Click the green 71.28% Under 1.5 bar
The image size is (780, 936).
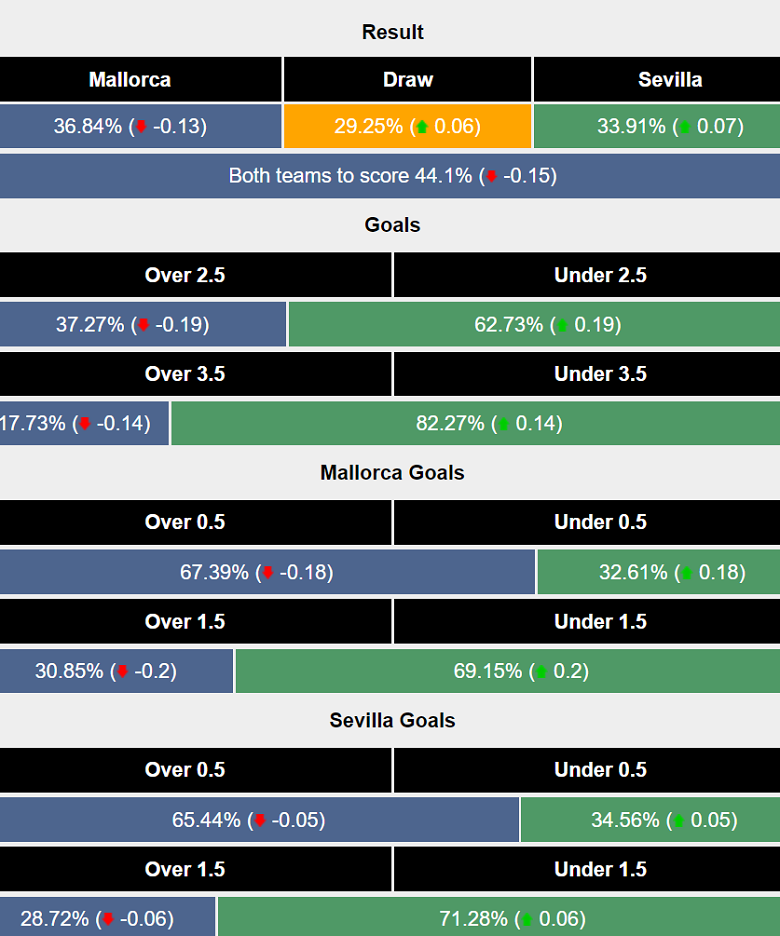pyautogui.click(x=498, y=919)
